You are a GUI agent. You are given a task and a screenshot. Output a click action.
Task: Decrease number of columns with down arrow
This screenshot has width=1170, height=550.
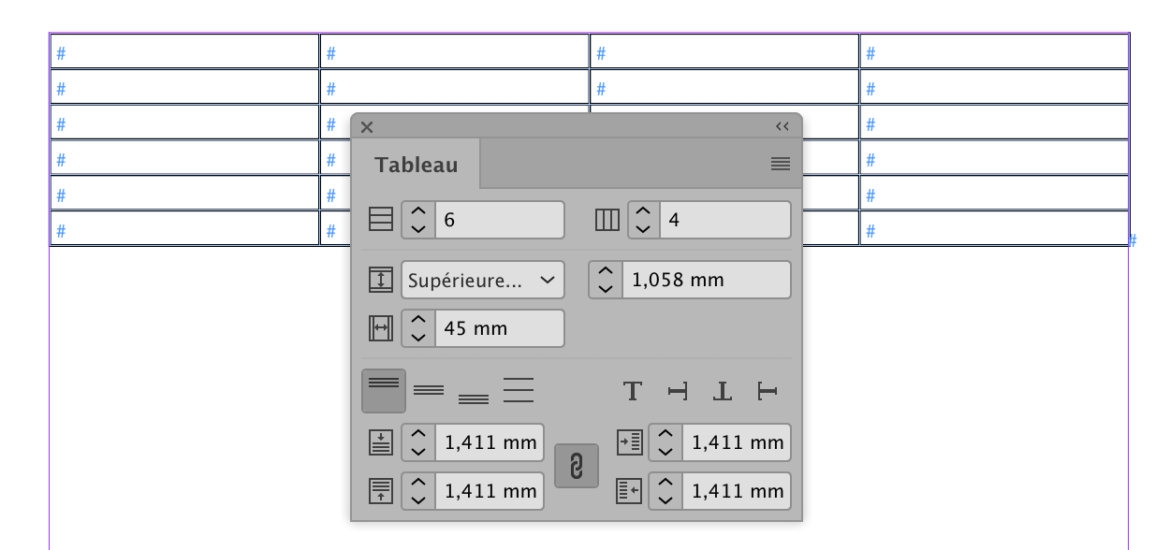click(x=645, y=228)
